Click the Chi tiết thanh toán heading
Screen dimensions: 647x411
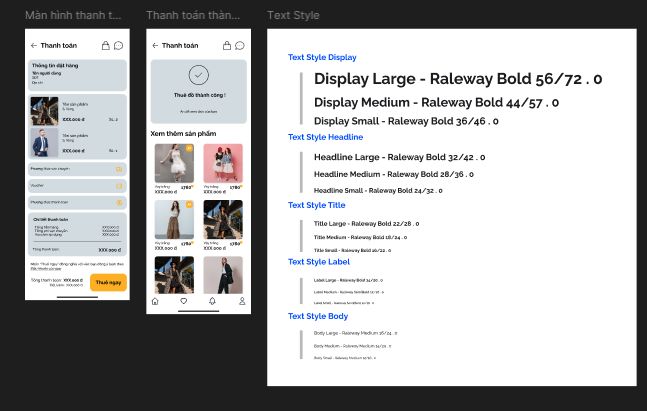coord(51,220)
